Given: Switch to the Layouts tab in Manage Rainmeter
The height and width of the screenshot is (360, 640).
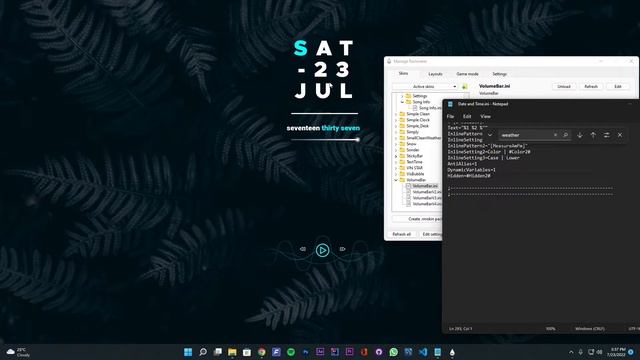Looking at the screenshot, I should point(436,74).
